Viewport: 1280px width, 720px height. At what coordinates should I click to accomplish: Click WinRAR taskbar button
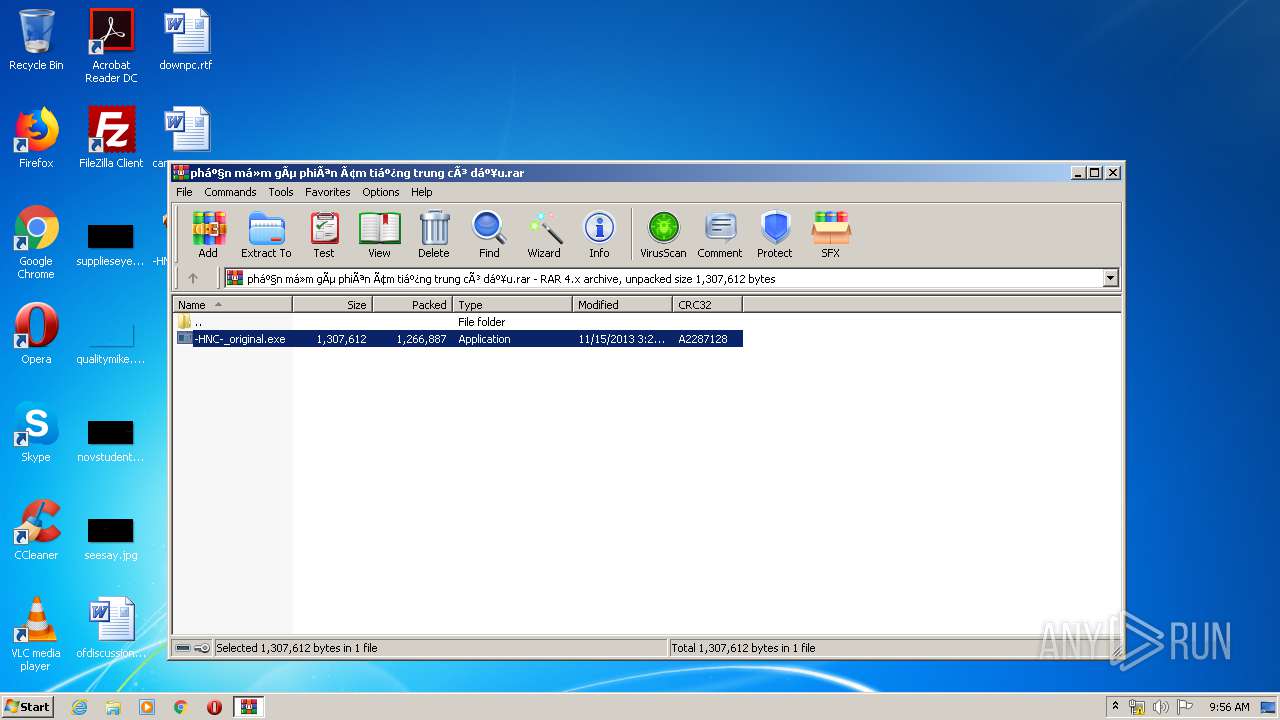pos(249,707)
